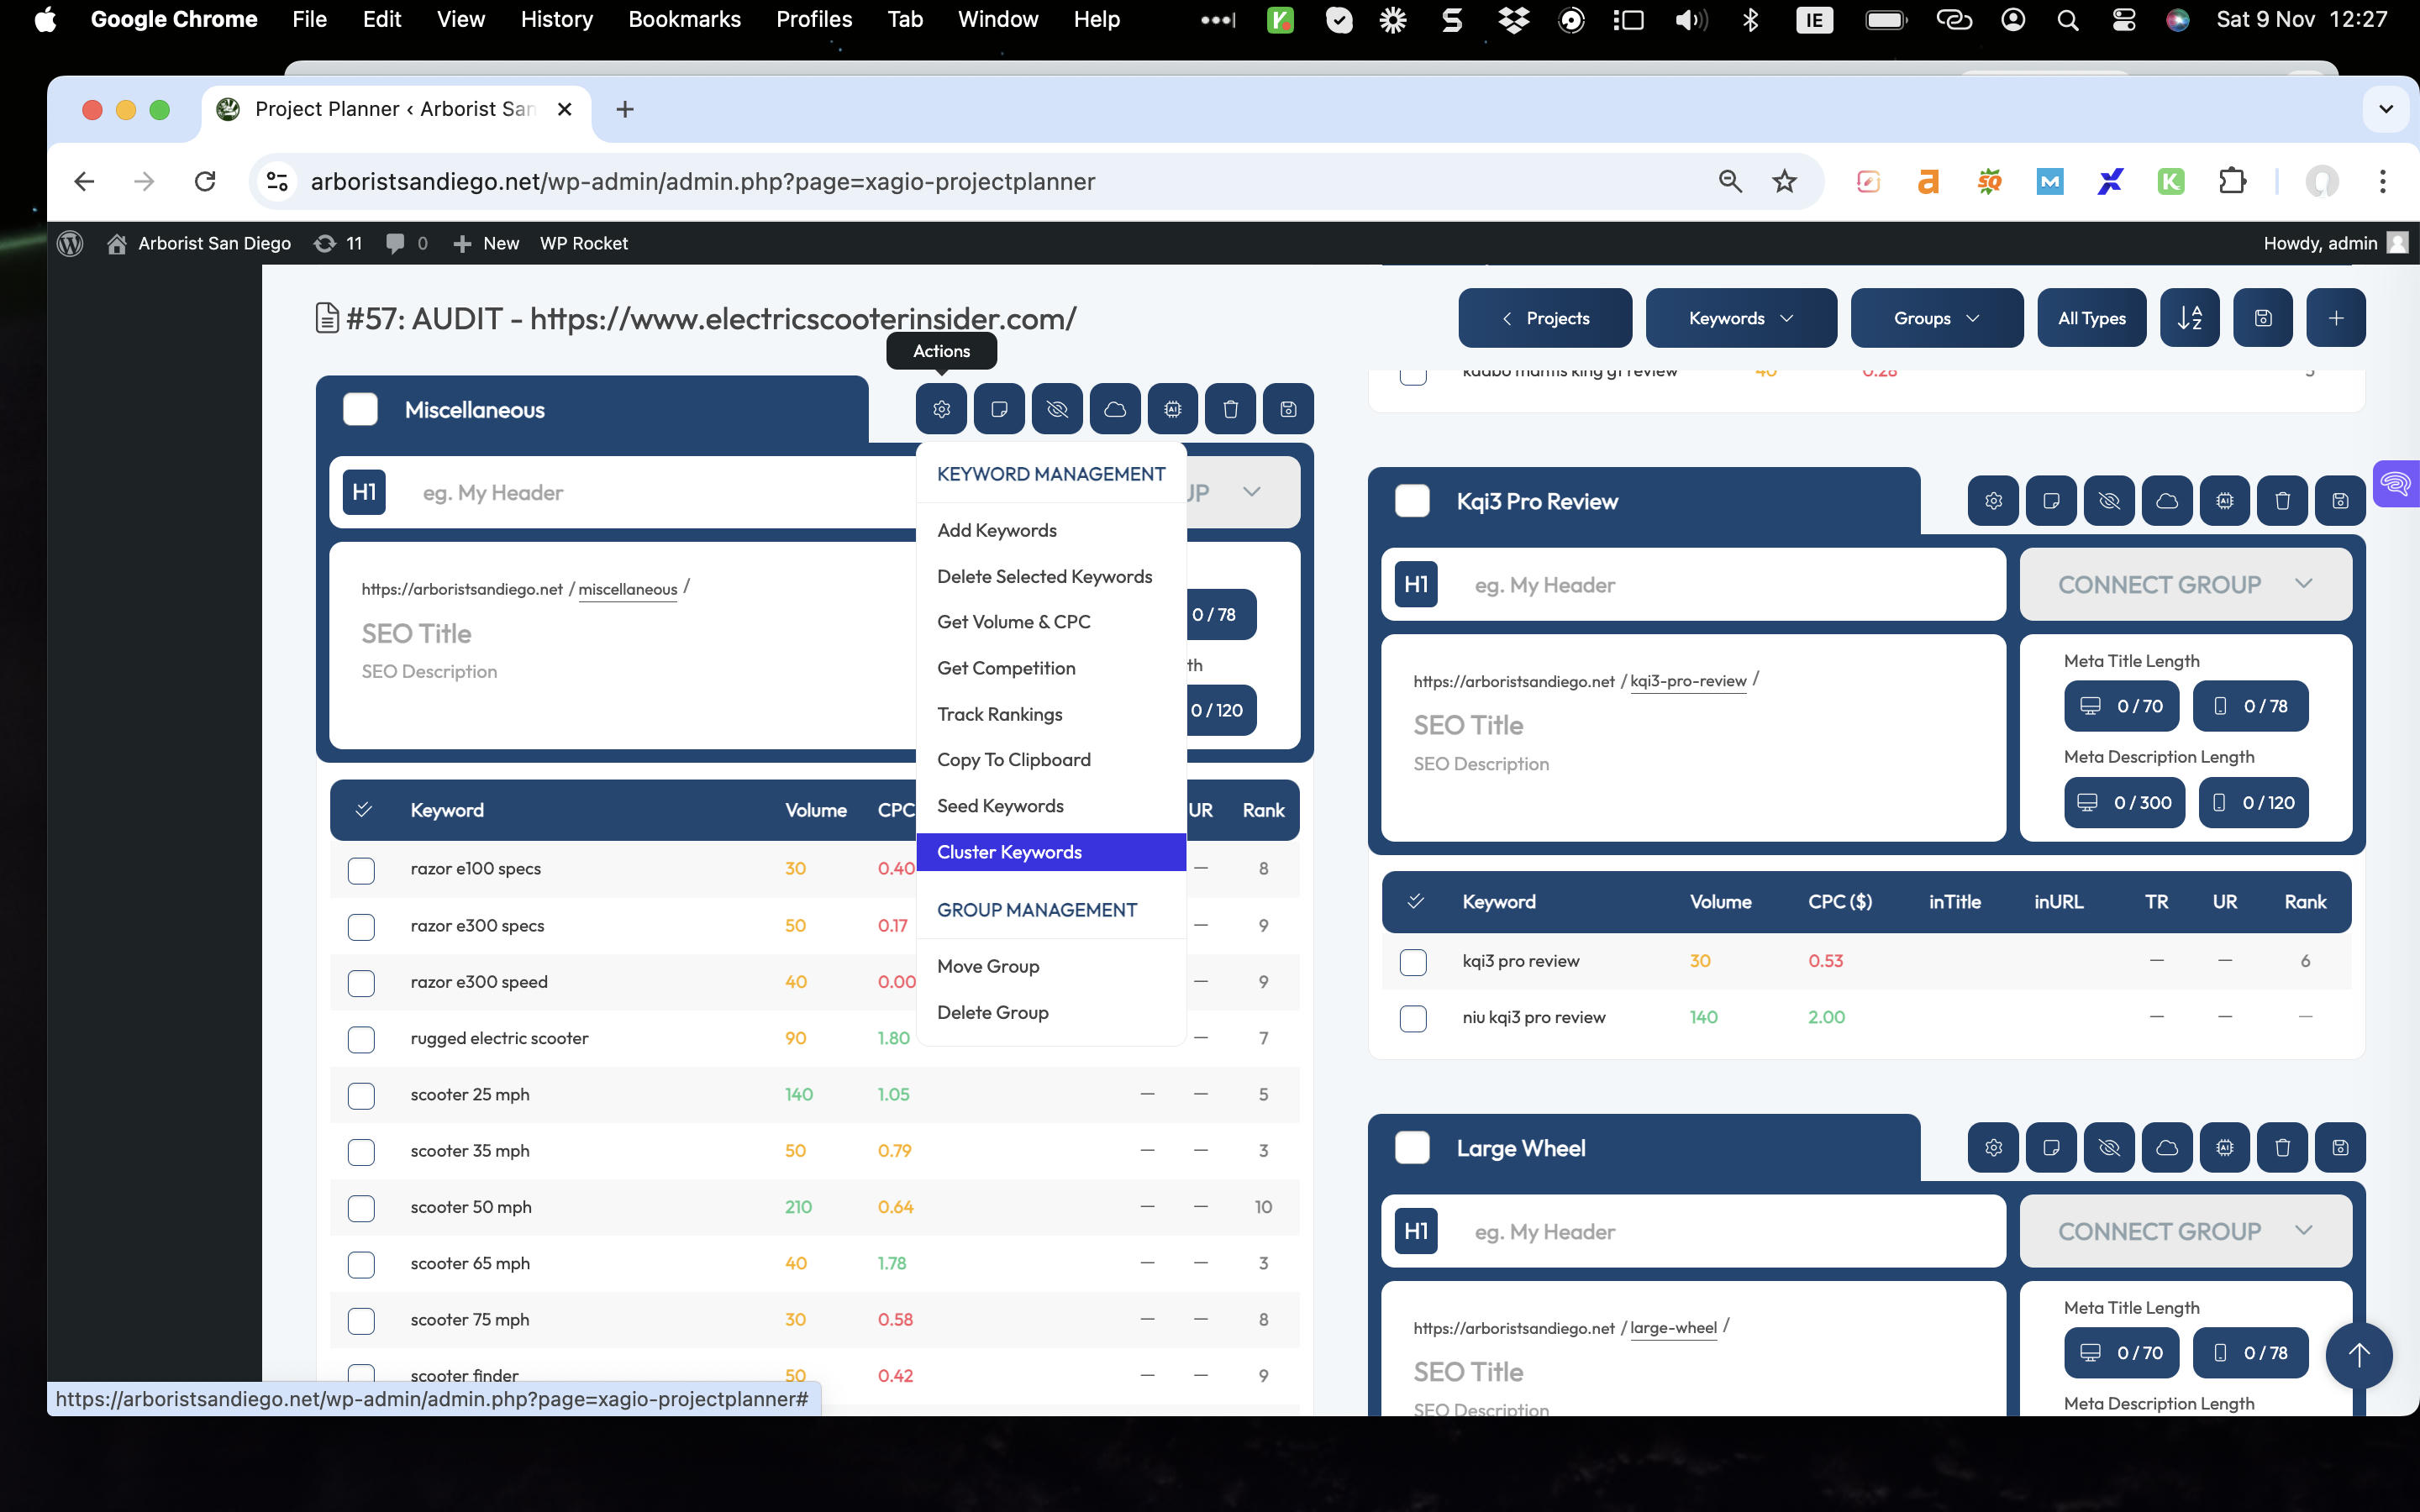Click hidden-eye icon in Kqi3 Pro Review group
Viewport: 2420px width, 1512px height.
pos(2109,501)
